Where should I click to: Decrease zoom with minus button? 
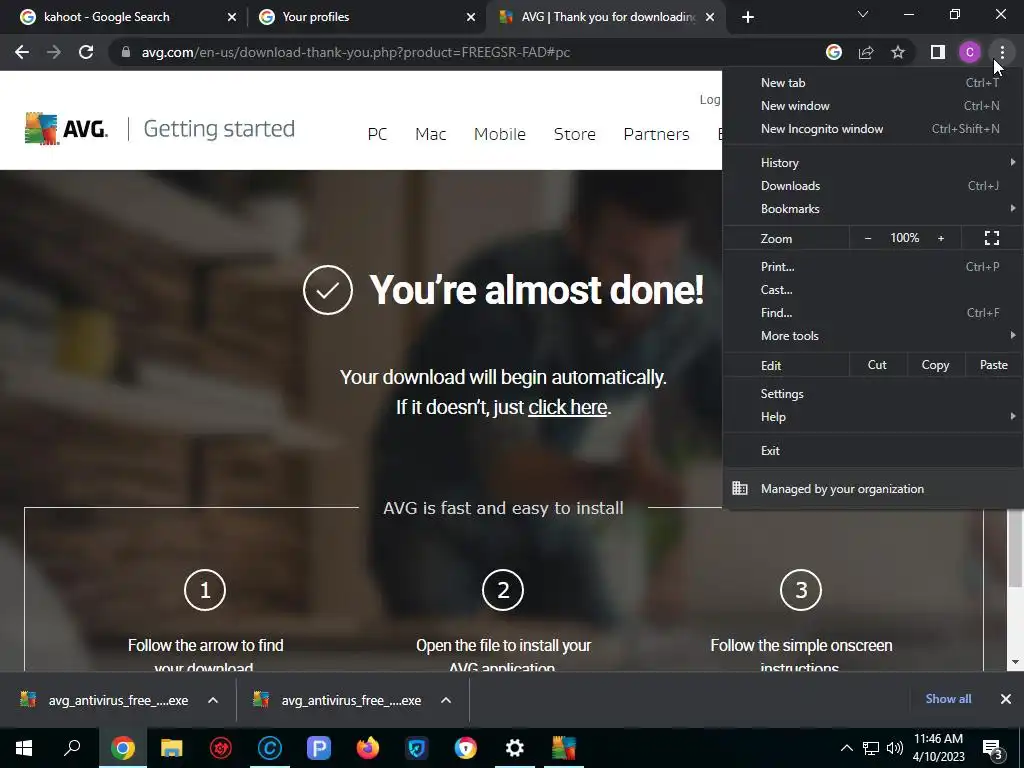point(868,238)
